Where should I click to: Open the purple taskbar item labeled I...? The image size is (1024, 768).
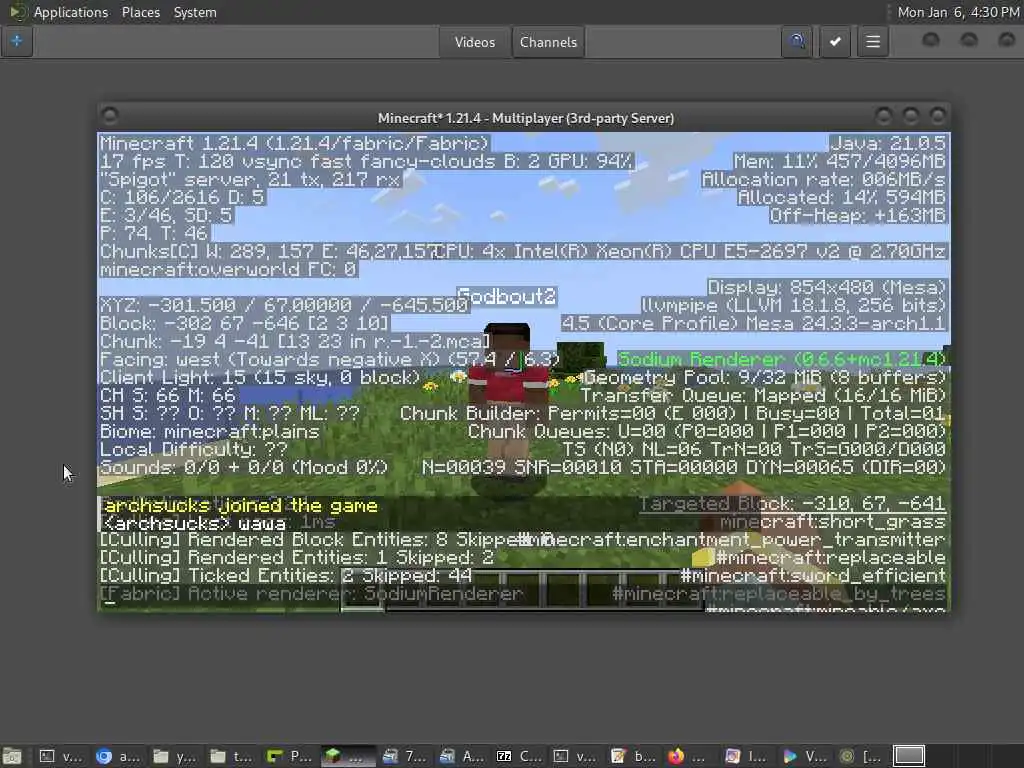coord(746,756)
